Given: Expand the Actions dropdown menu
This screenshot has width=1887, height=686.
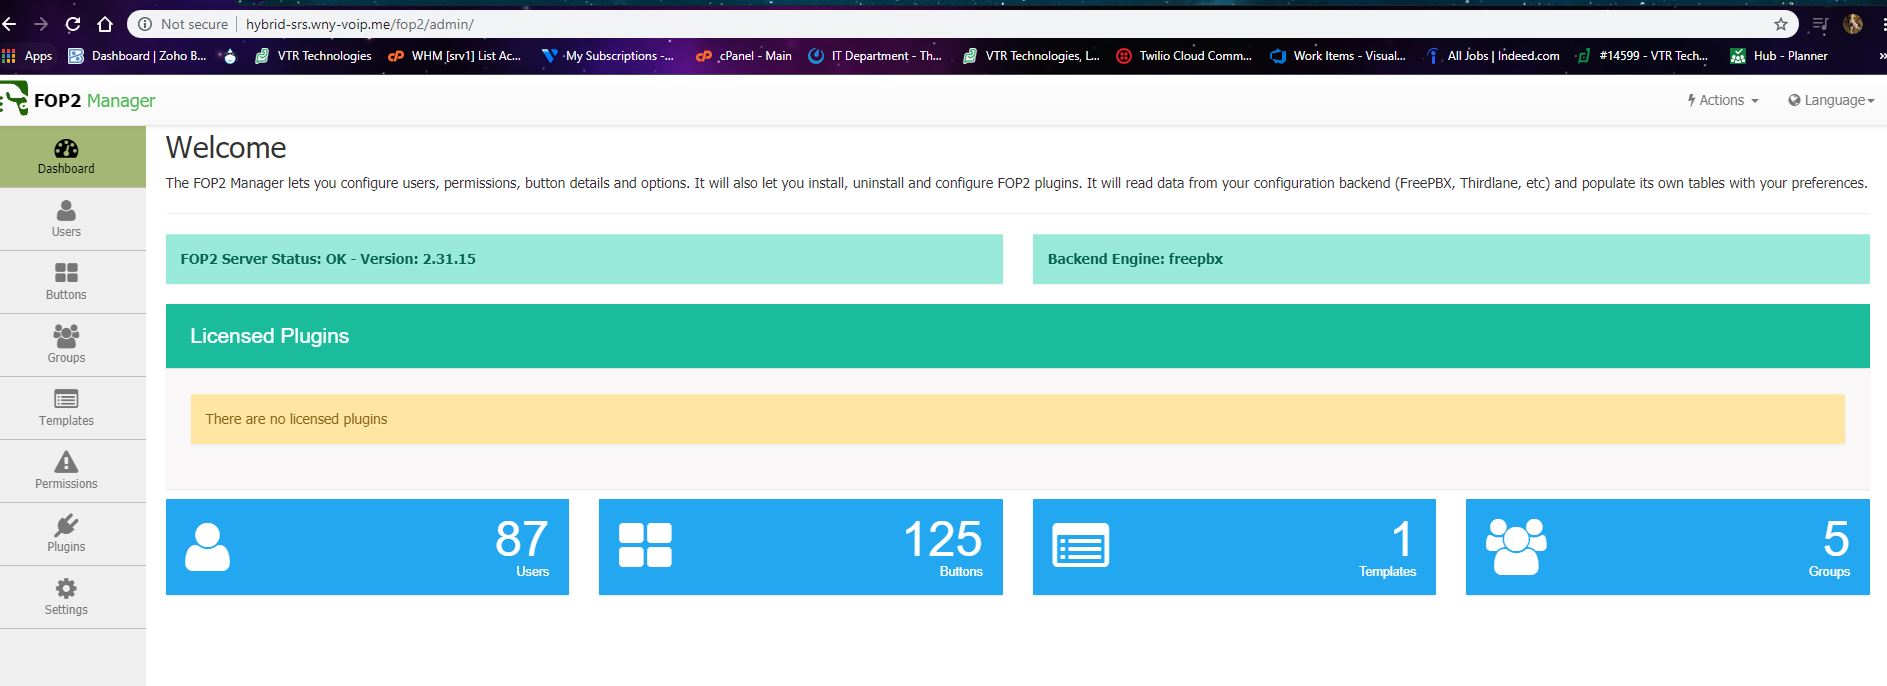Looking at the screenshot, I should pyautogui.click(x=1722, y=100).
